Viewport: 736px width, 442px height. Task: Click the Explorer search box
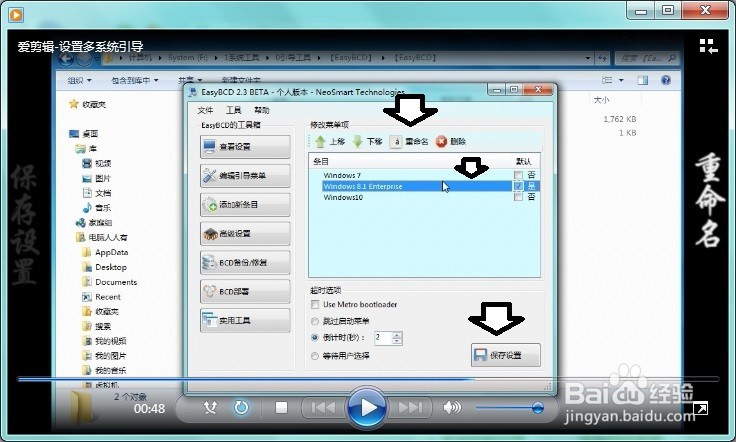646,58
